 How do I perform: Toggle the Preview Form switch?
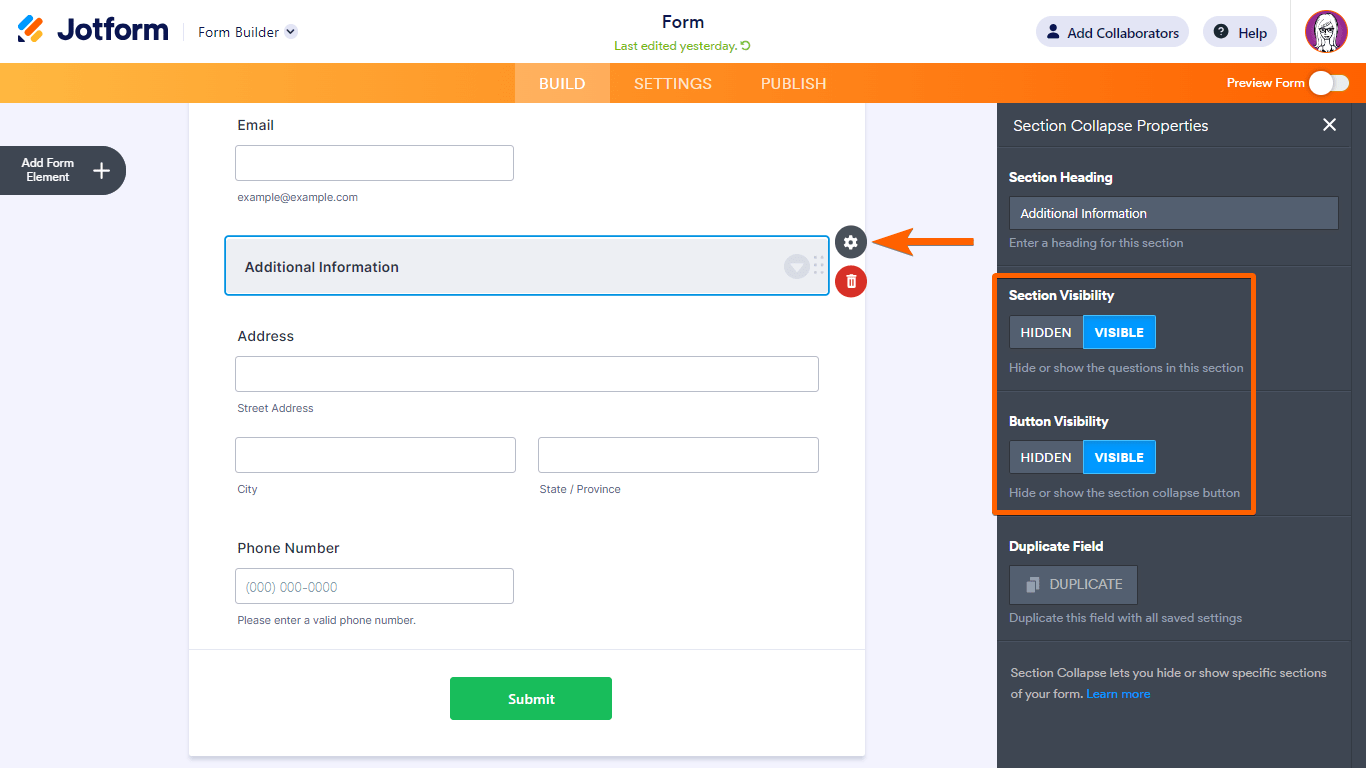coord(1329,83)
